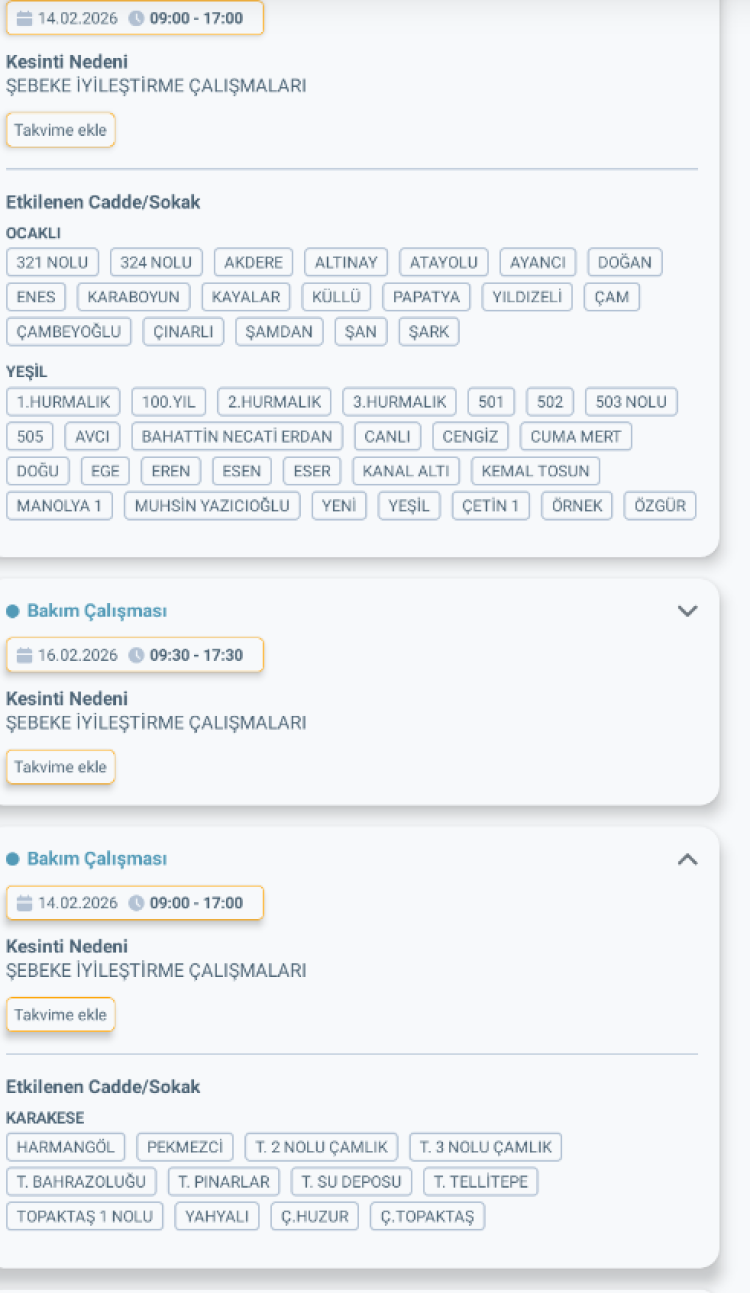The height and width of the screenshot is (1293, 750).
Task: Select the MUHSİN YAZICIOĞLU street tag
Action: 212,506
